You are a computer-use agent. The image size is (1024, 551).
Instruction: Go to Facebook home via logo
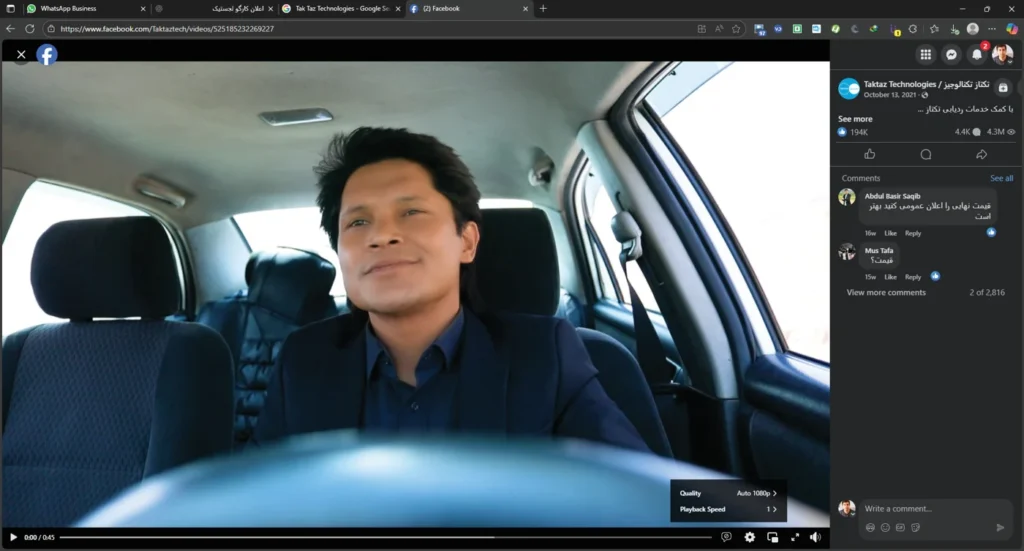(x=47, y=55)
